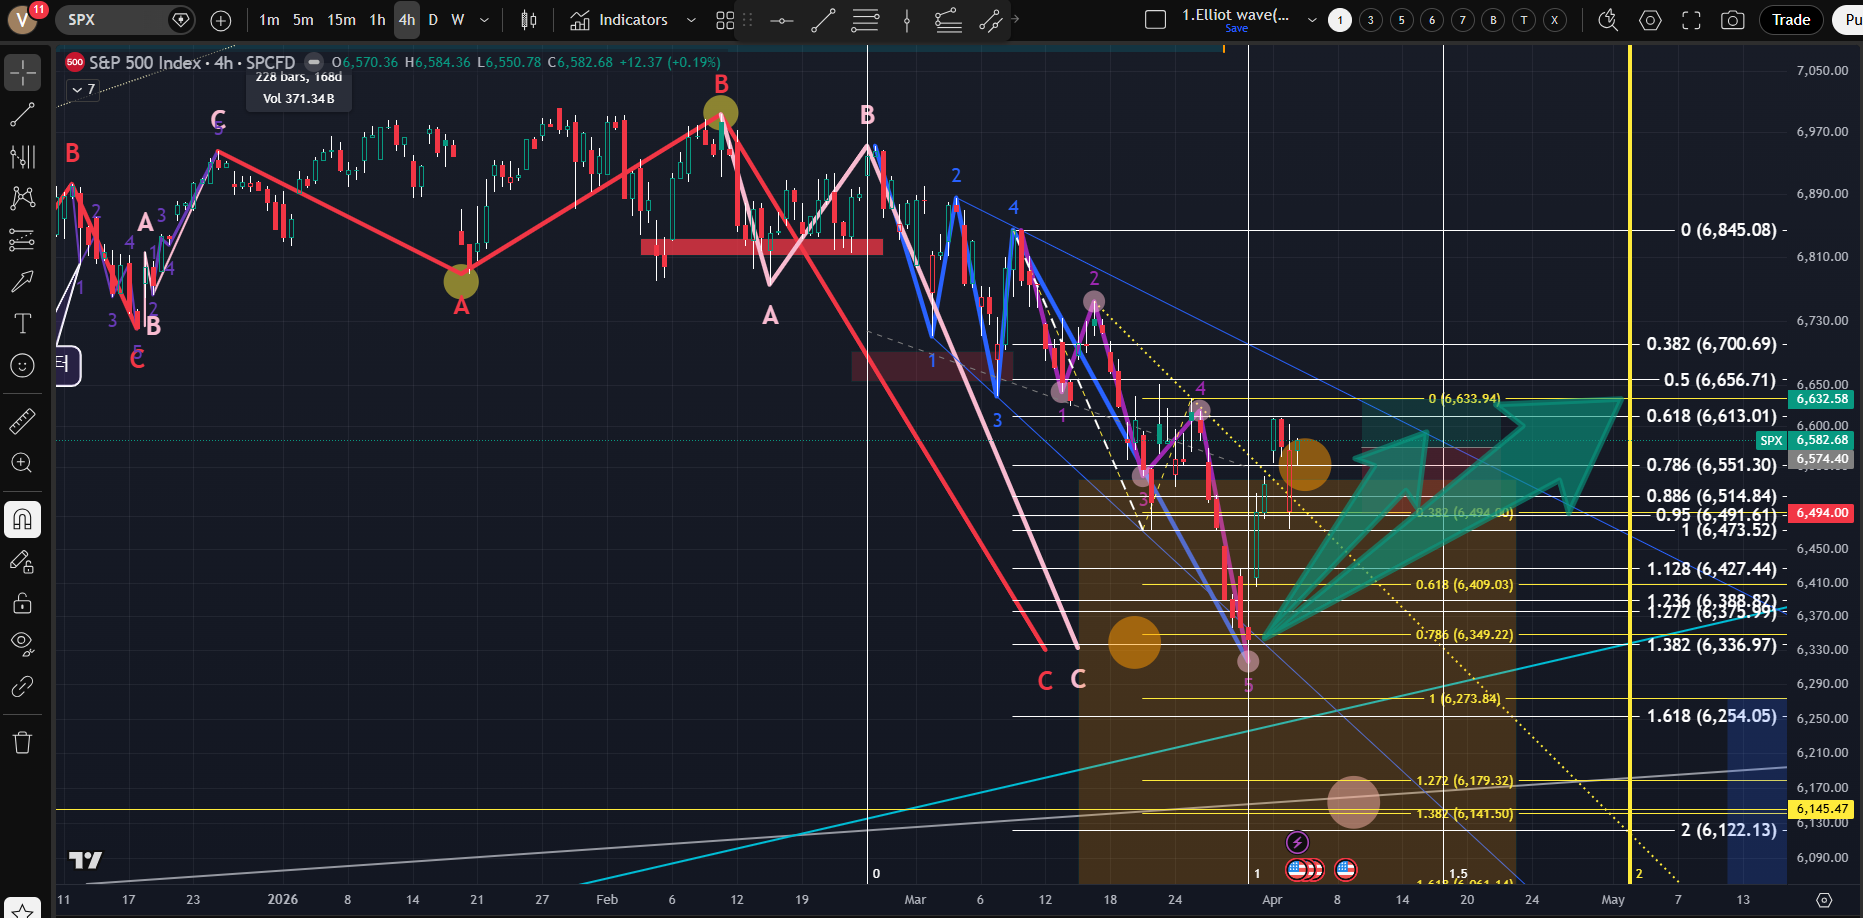Enter fullscreen mode
Image resolution: width=1863 pixels, height=918 pixels.
click(1691, 20)
